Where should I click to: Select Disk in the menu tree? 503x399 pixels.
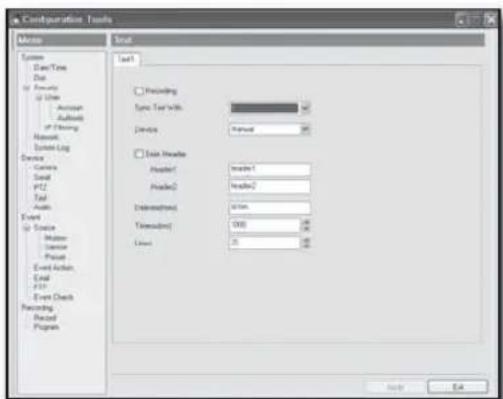coord(40,78)
